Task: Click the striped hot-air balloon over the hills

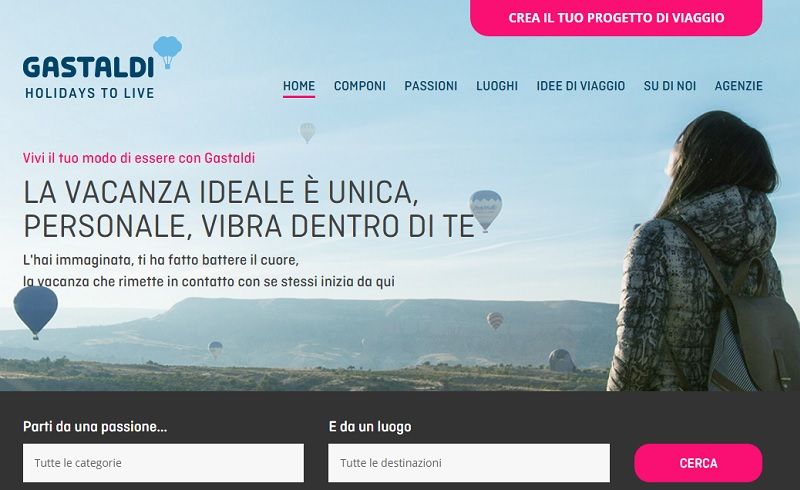Action: point(495,321)
